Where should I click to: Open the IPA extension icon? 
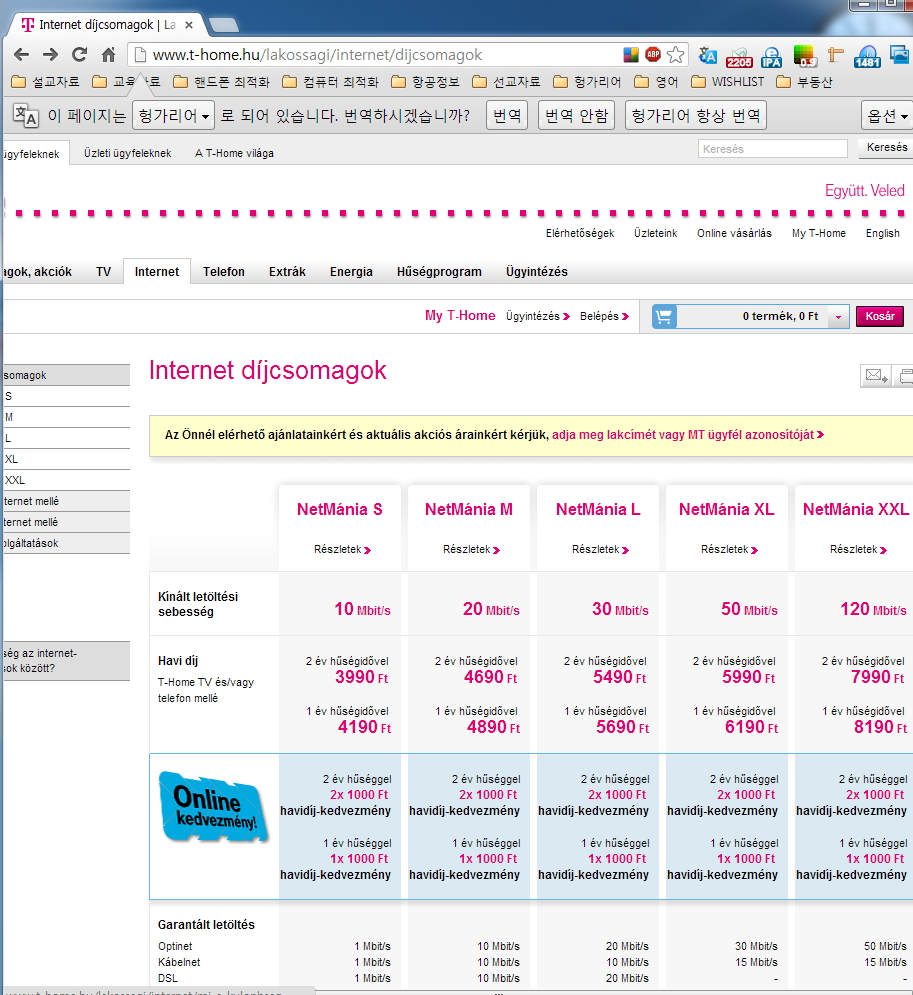[772, 57]
